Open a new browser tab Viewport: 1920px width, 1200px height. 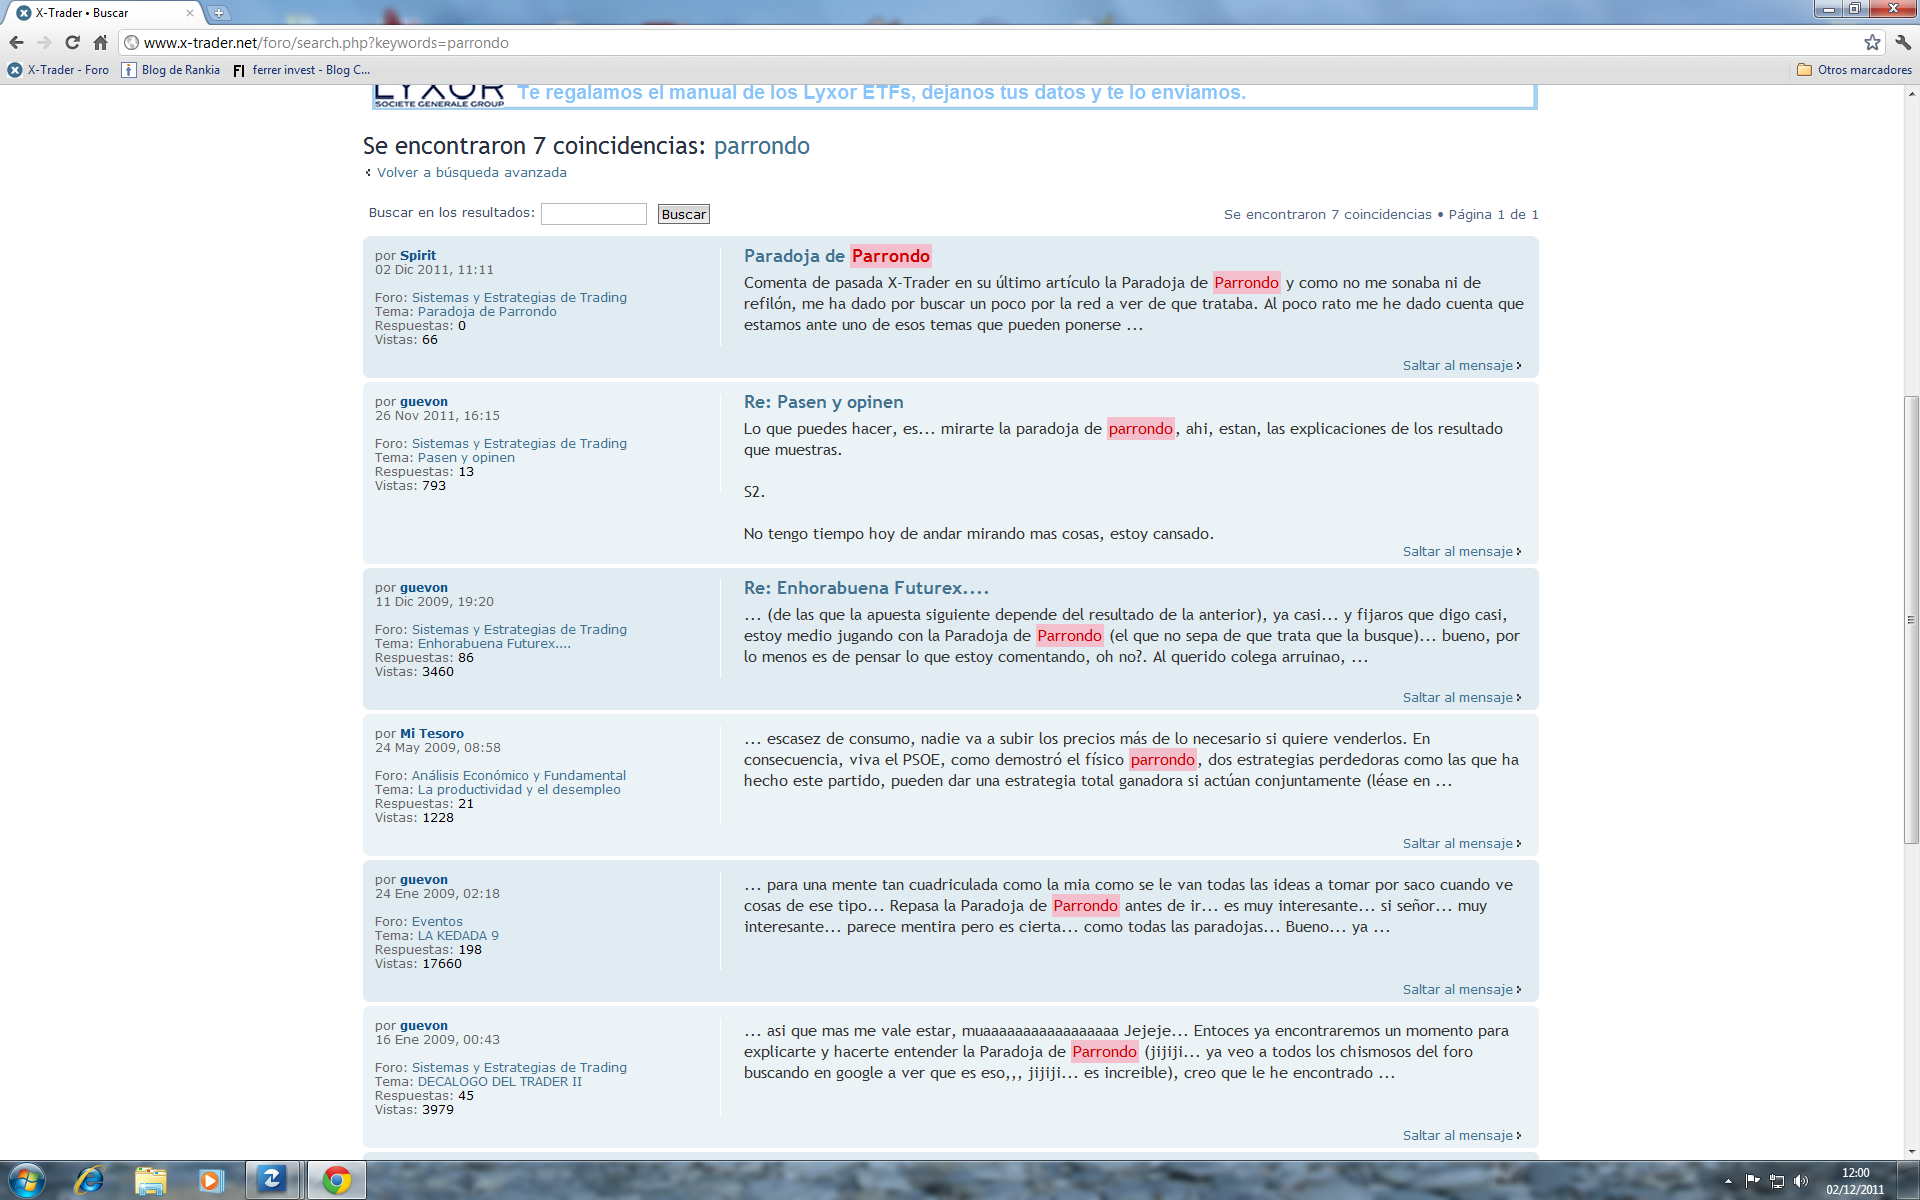(x=219, y=13)
